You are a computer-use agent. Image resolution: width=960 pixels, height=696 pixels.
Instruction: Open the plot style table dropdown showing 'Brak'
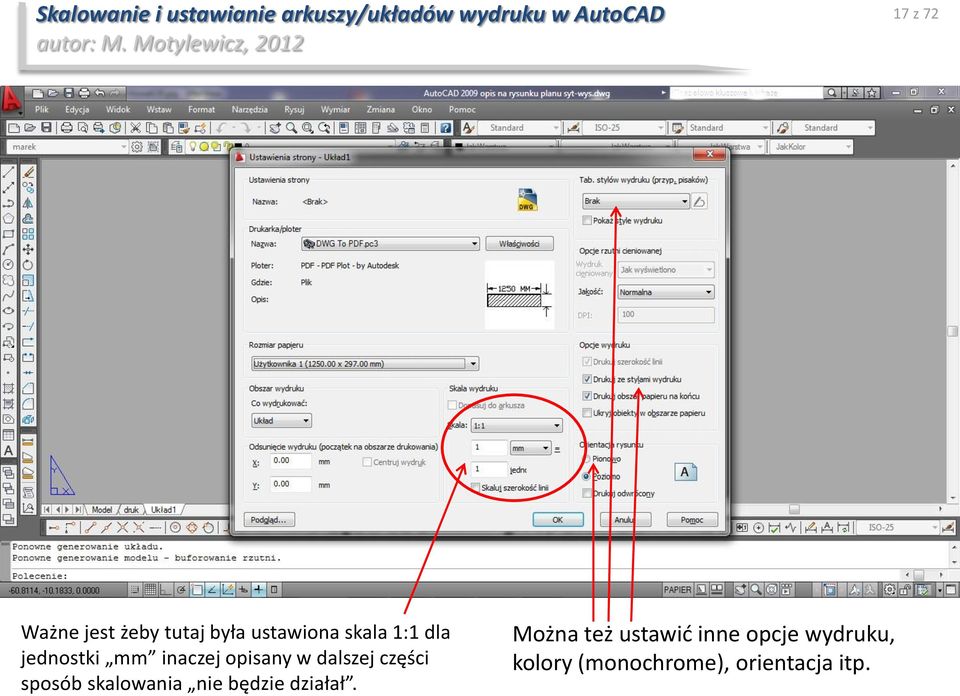coord(636,201)
